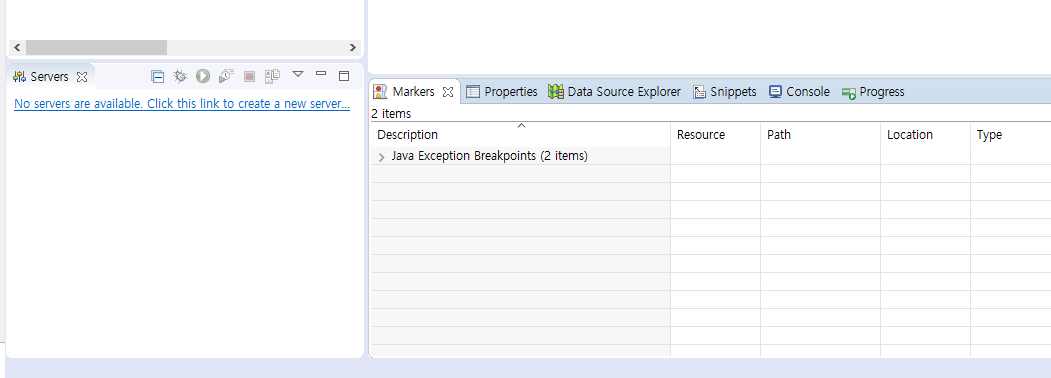Click the Snippets tab icon

pyautogui.click(x=699, y=92)
